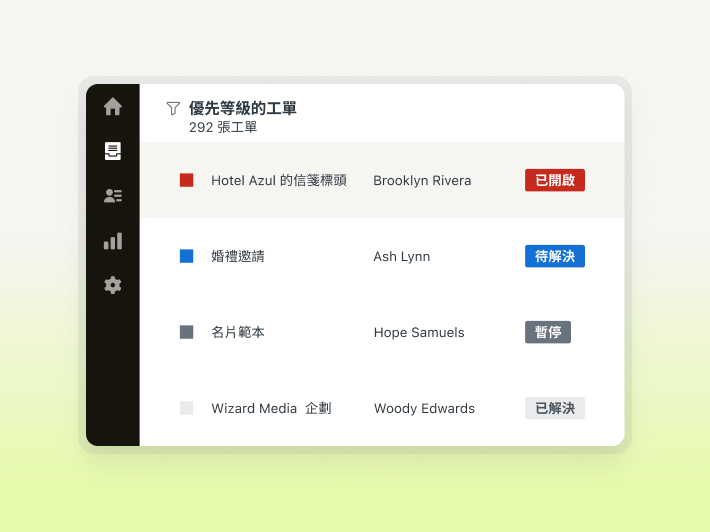Viewport: 710px width, 532px height.
Task: Click light square beside Wizard Media 企劃
Action: 186,408
